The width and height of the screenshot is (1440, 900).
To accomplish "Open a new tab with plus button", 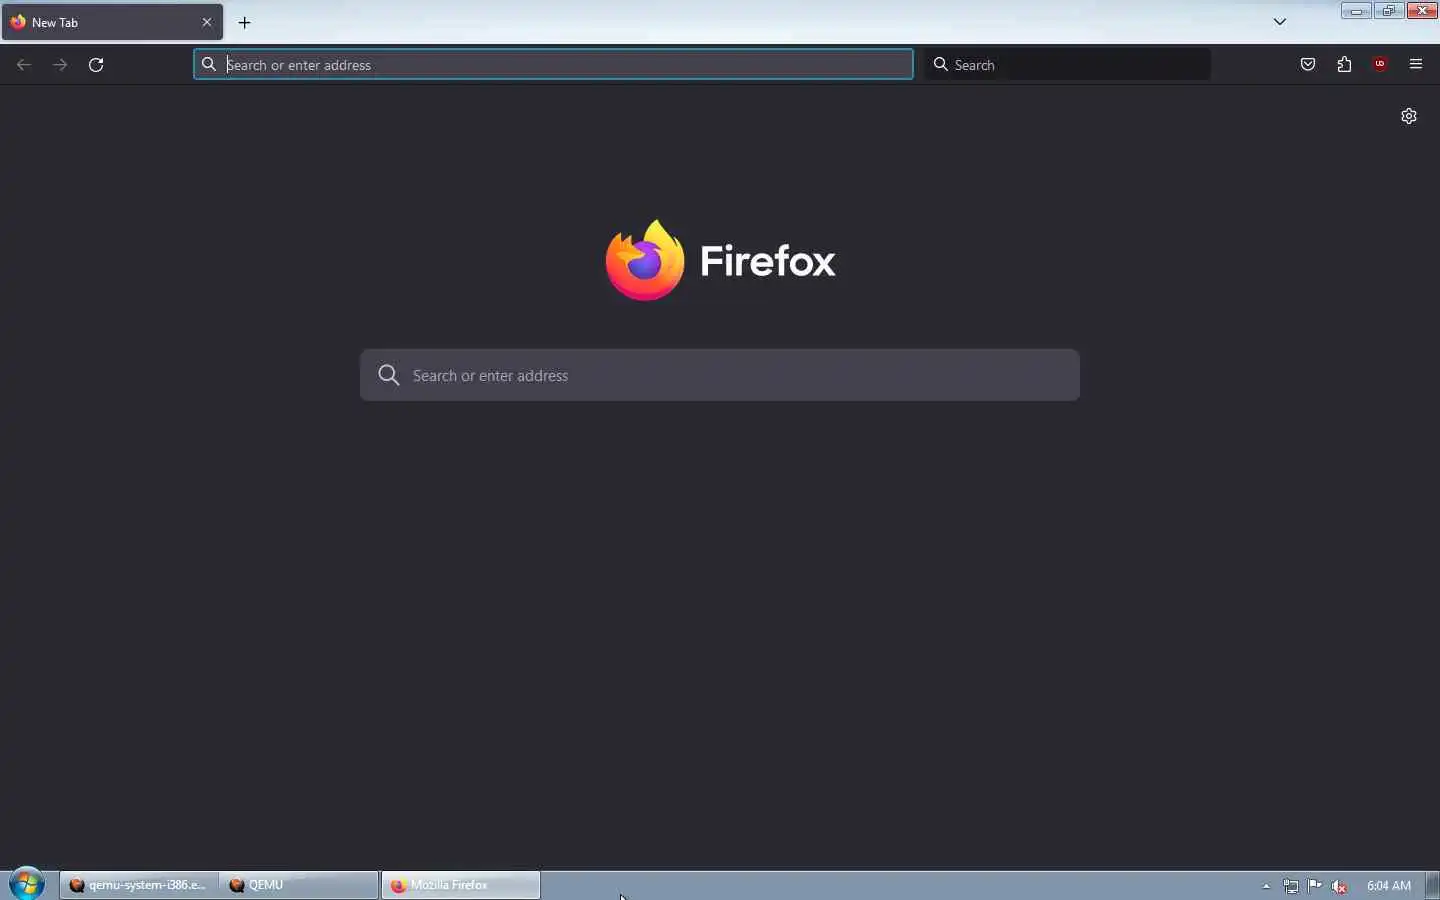I will [x=245, y=22].
